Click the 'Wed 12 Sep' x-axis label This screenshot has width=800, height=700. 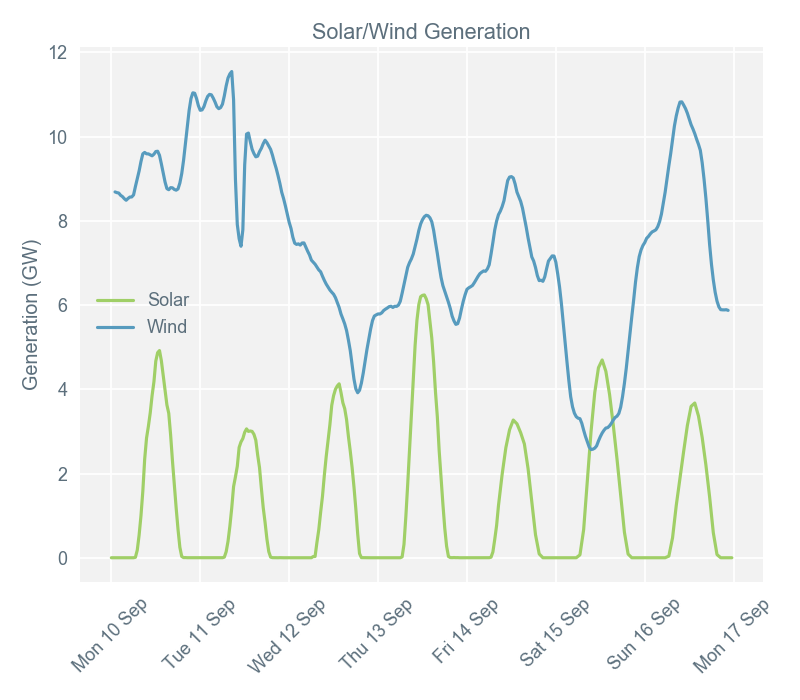pyautogui.click(x=287, y=635)
